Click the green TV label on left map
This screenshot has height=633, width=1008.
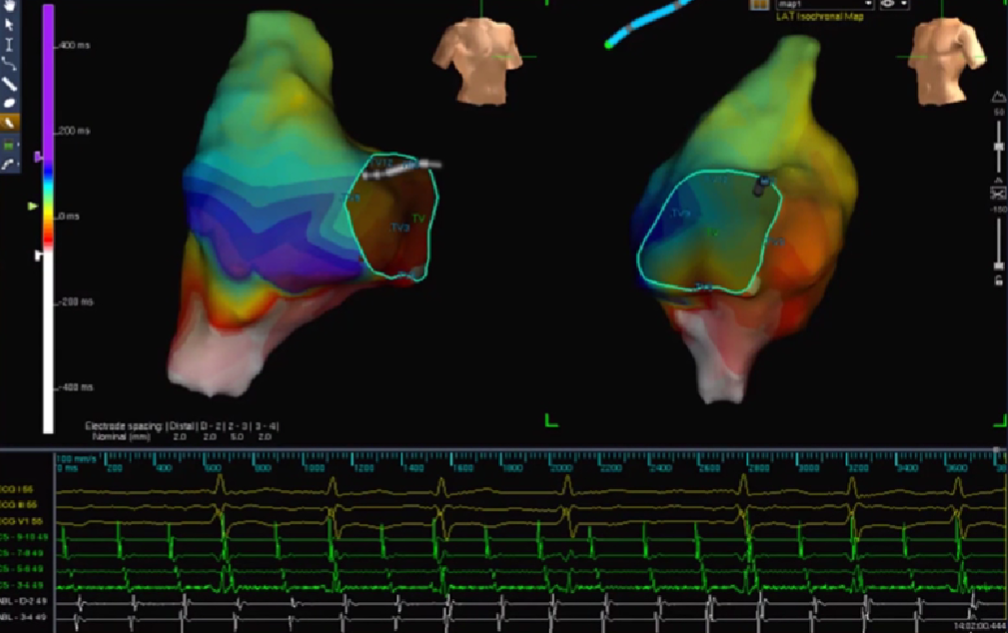click(x=418, y=219)
